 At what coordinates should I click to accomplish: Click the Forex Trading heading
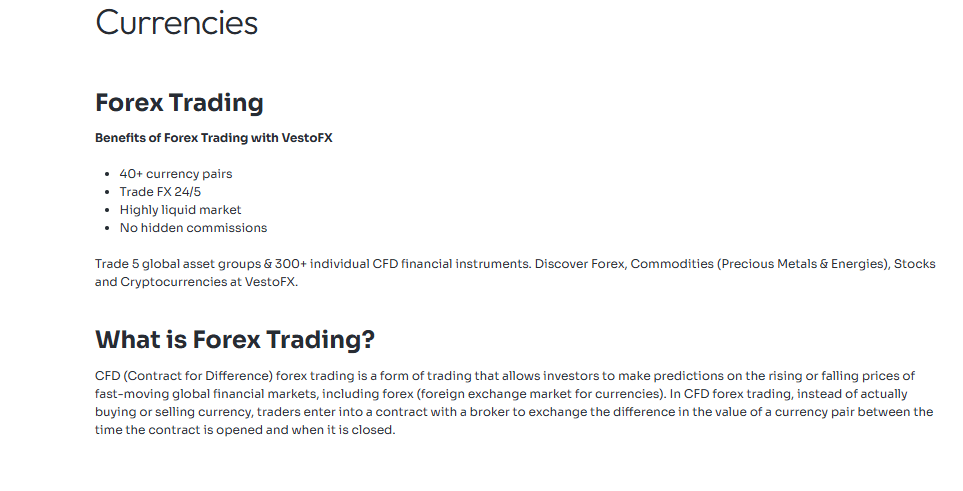pyautogui.click(x=179, y=103)
